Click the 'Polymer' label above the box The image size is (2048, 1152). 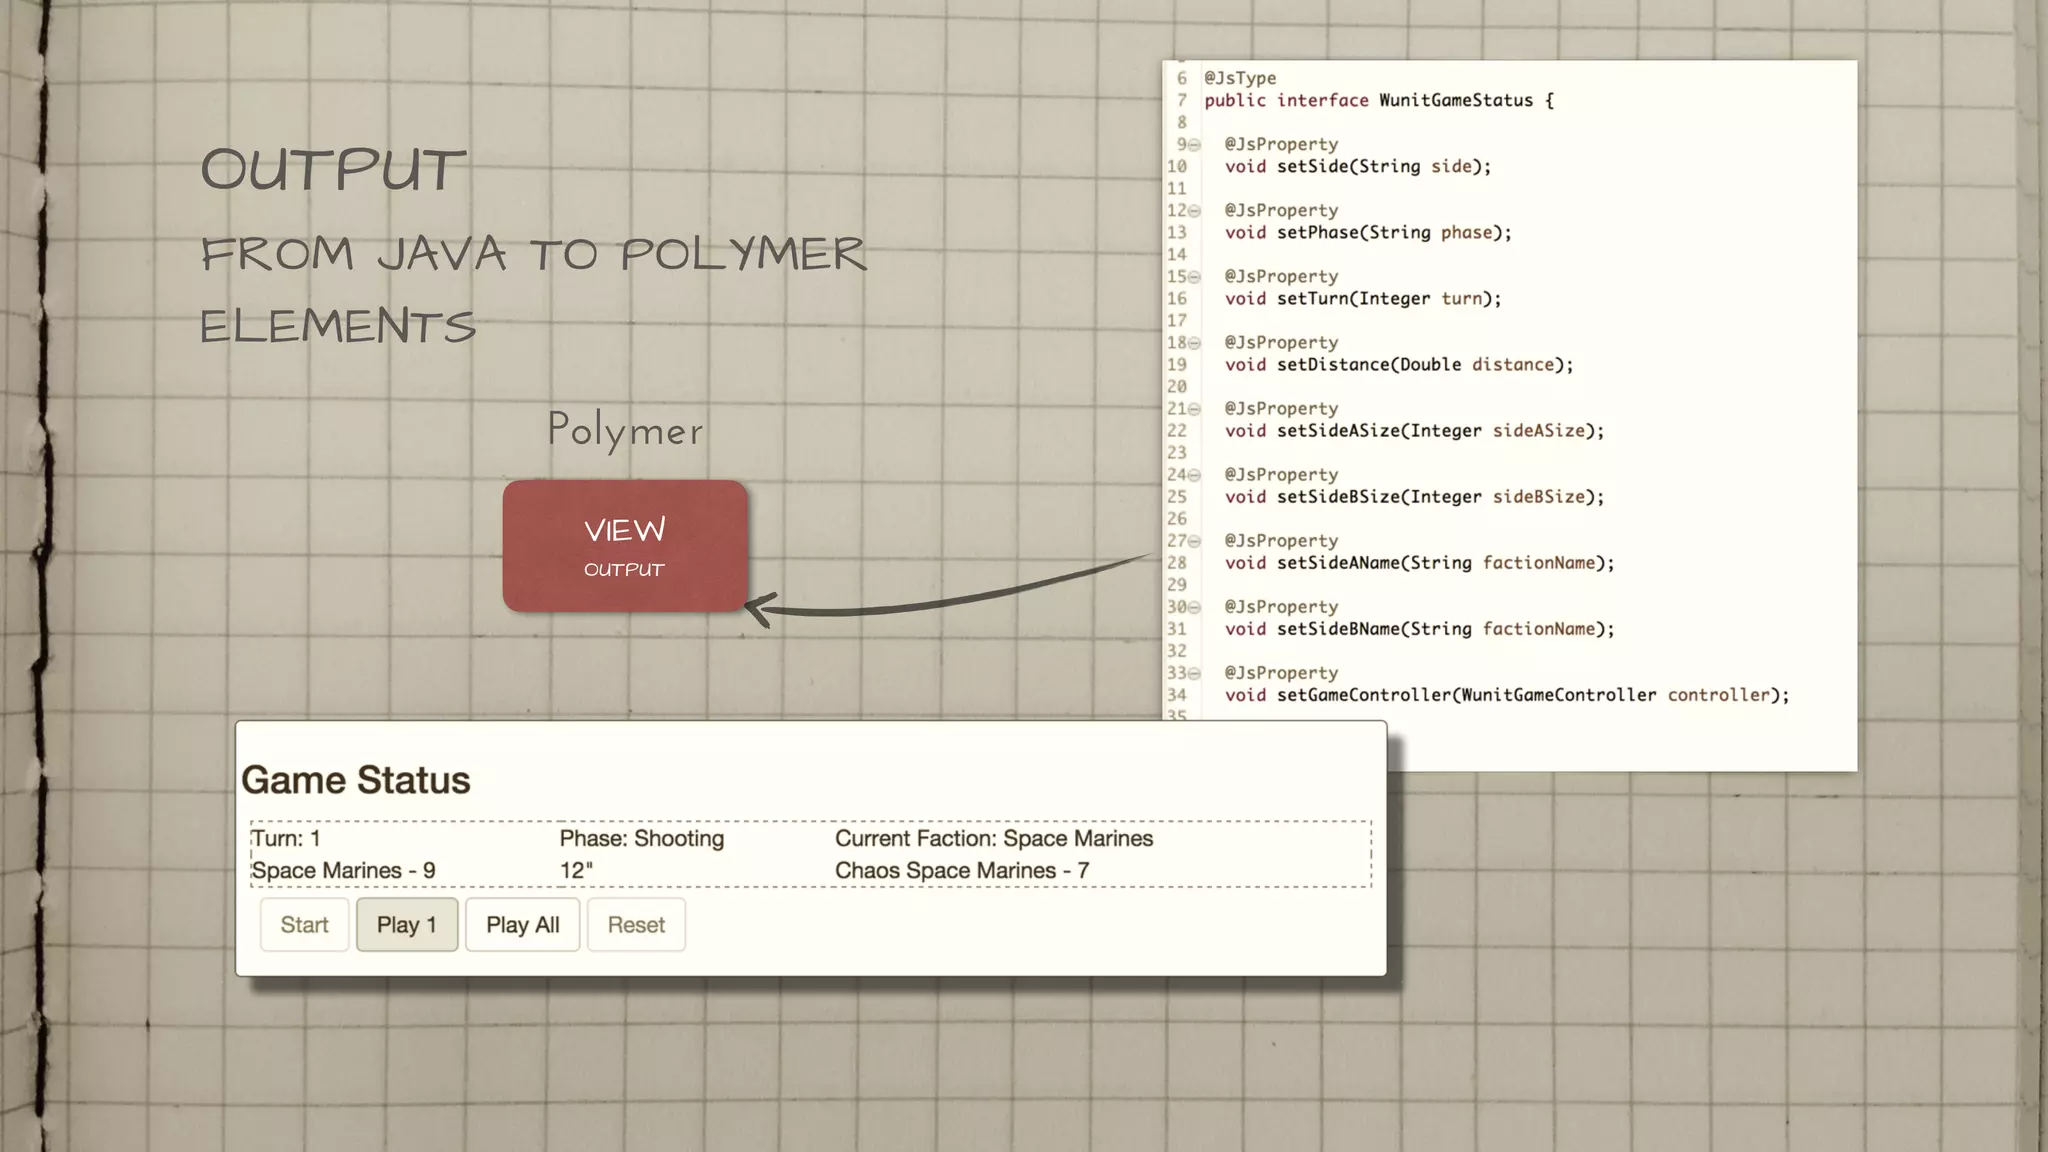pyautogui.click(x=625, y=431)
